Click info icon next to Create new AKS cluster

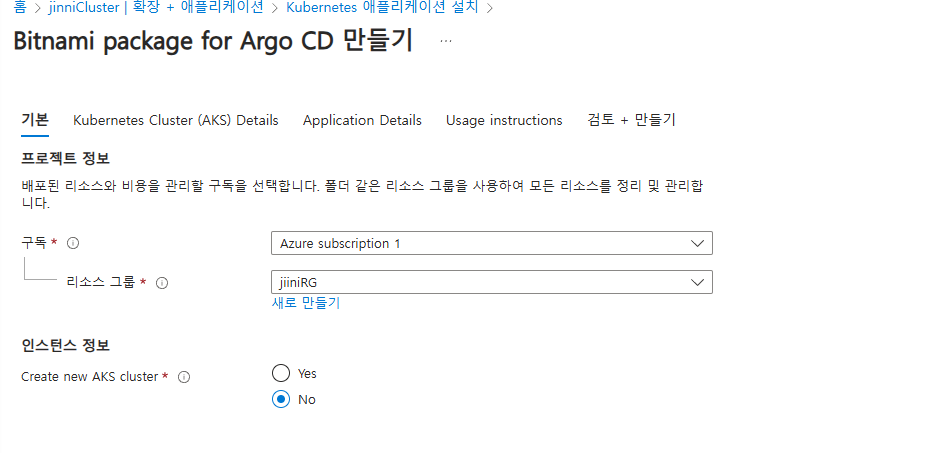184,377
